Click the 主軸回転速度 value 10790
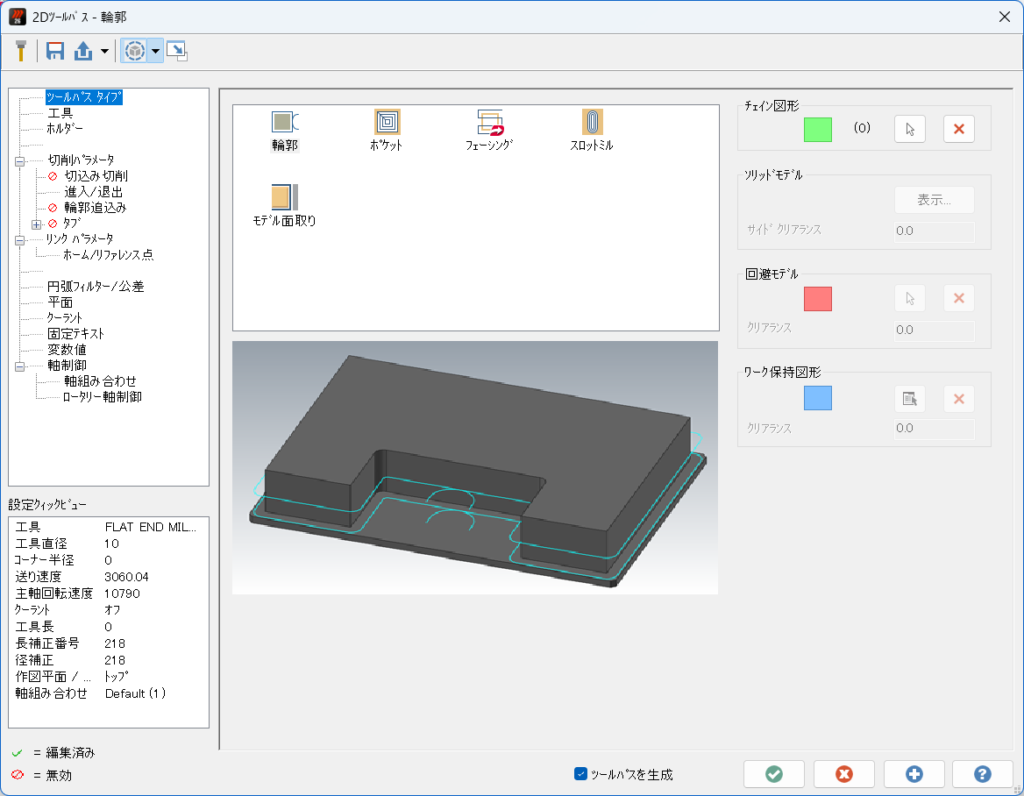Image resolution: width=1024 pixels, height=796 pixels. point(122,594)
